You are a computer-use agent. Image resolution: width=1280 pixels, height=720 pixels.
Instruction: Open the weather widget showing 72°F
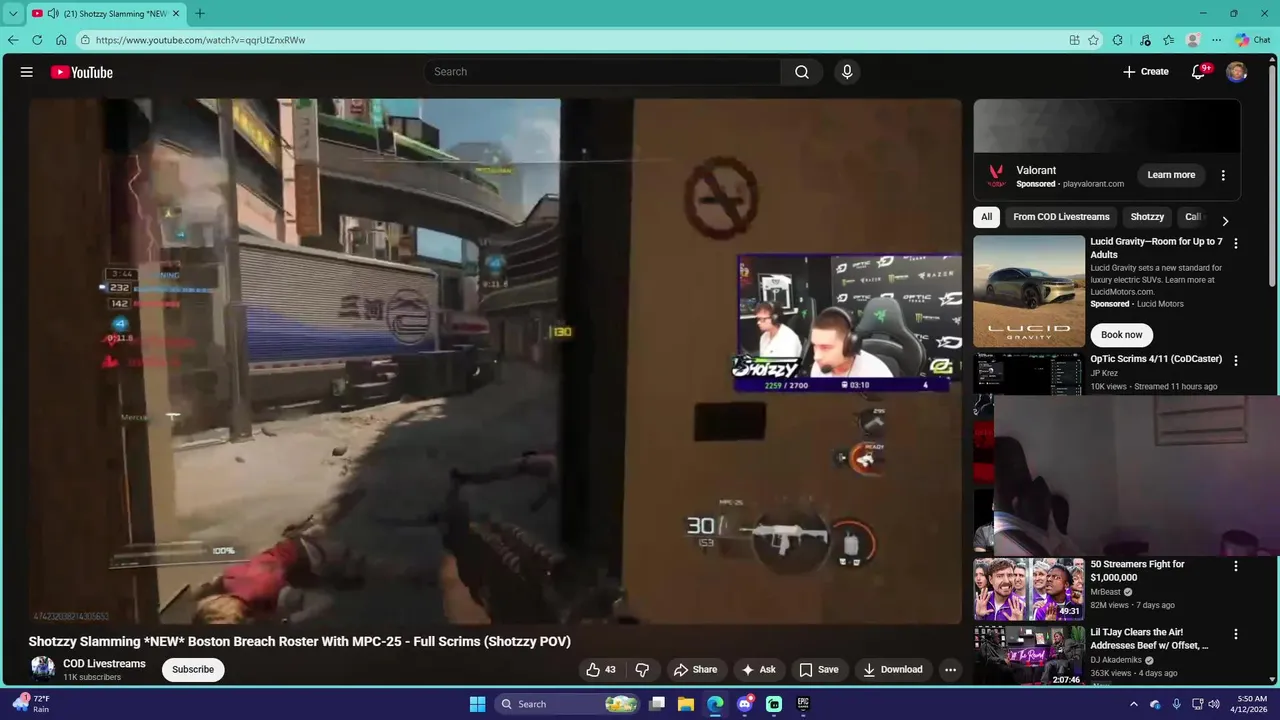pos(30,704)
